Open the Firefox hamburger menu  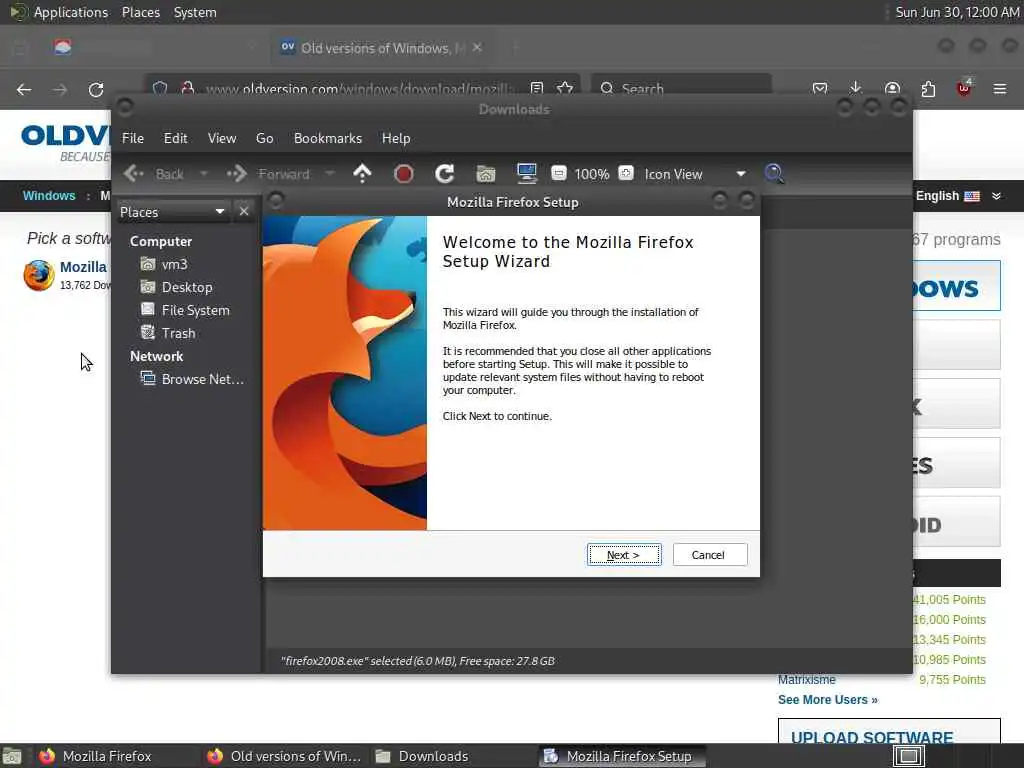pyautogui.click(x=1000, y=89)
